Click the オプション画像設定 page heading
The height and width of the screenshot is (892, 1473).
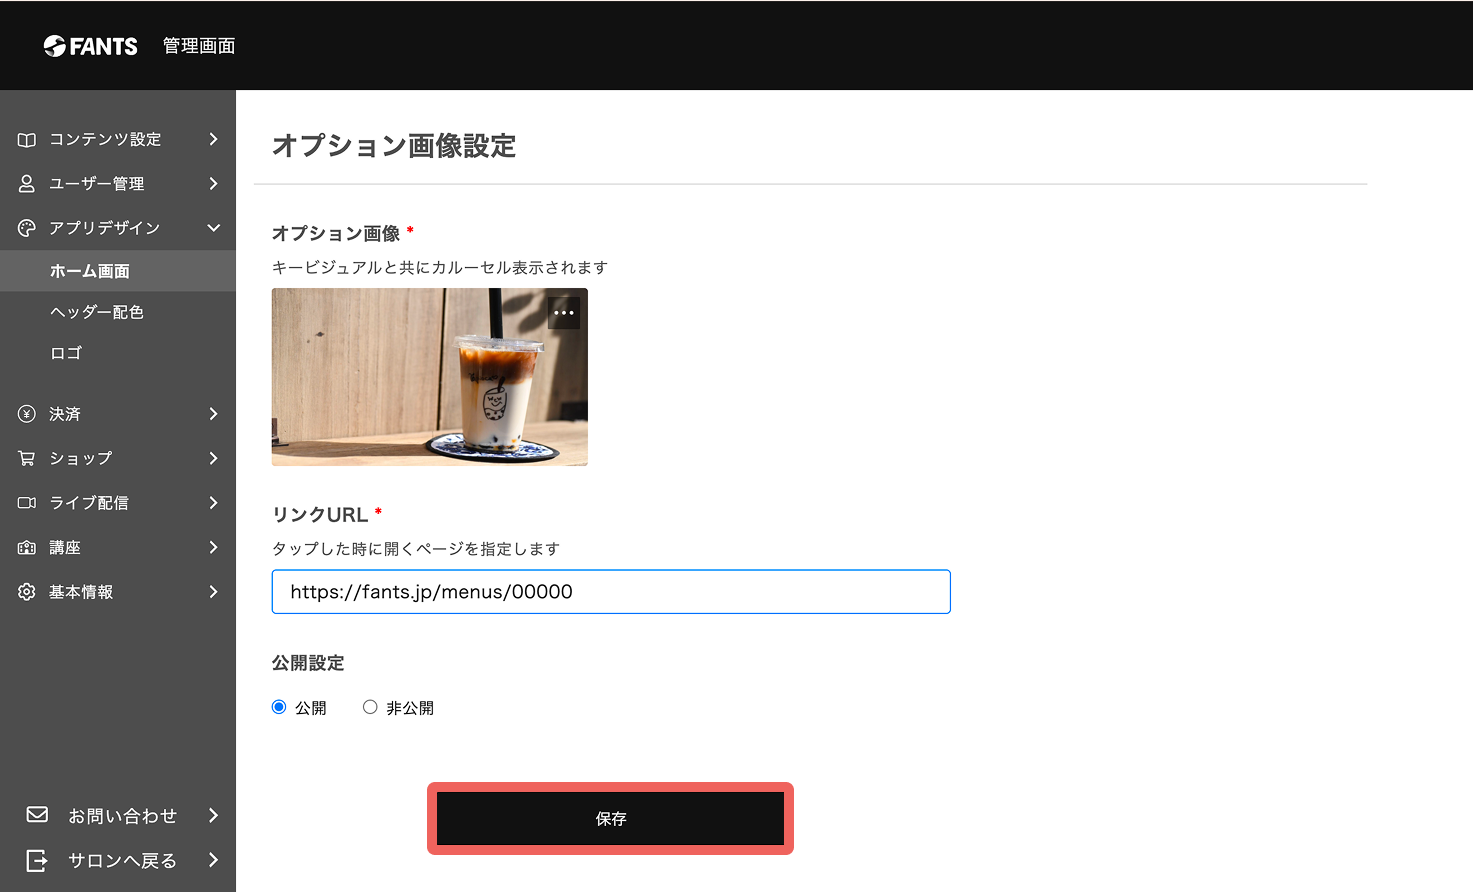coord(394,146)
